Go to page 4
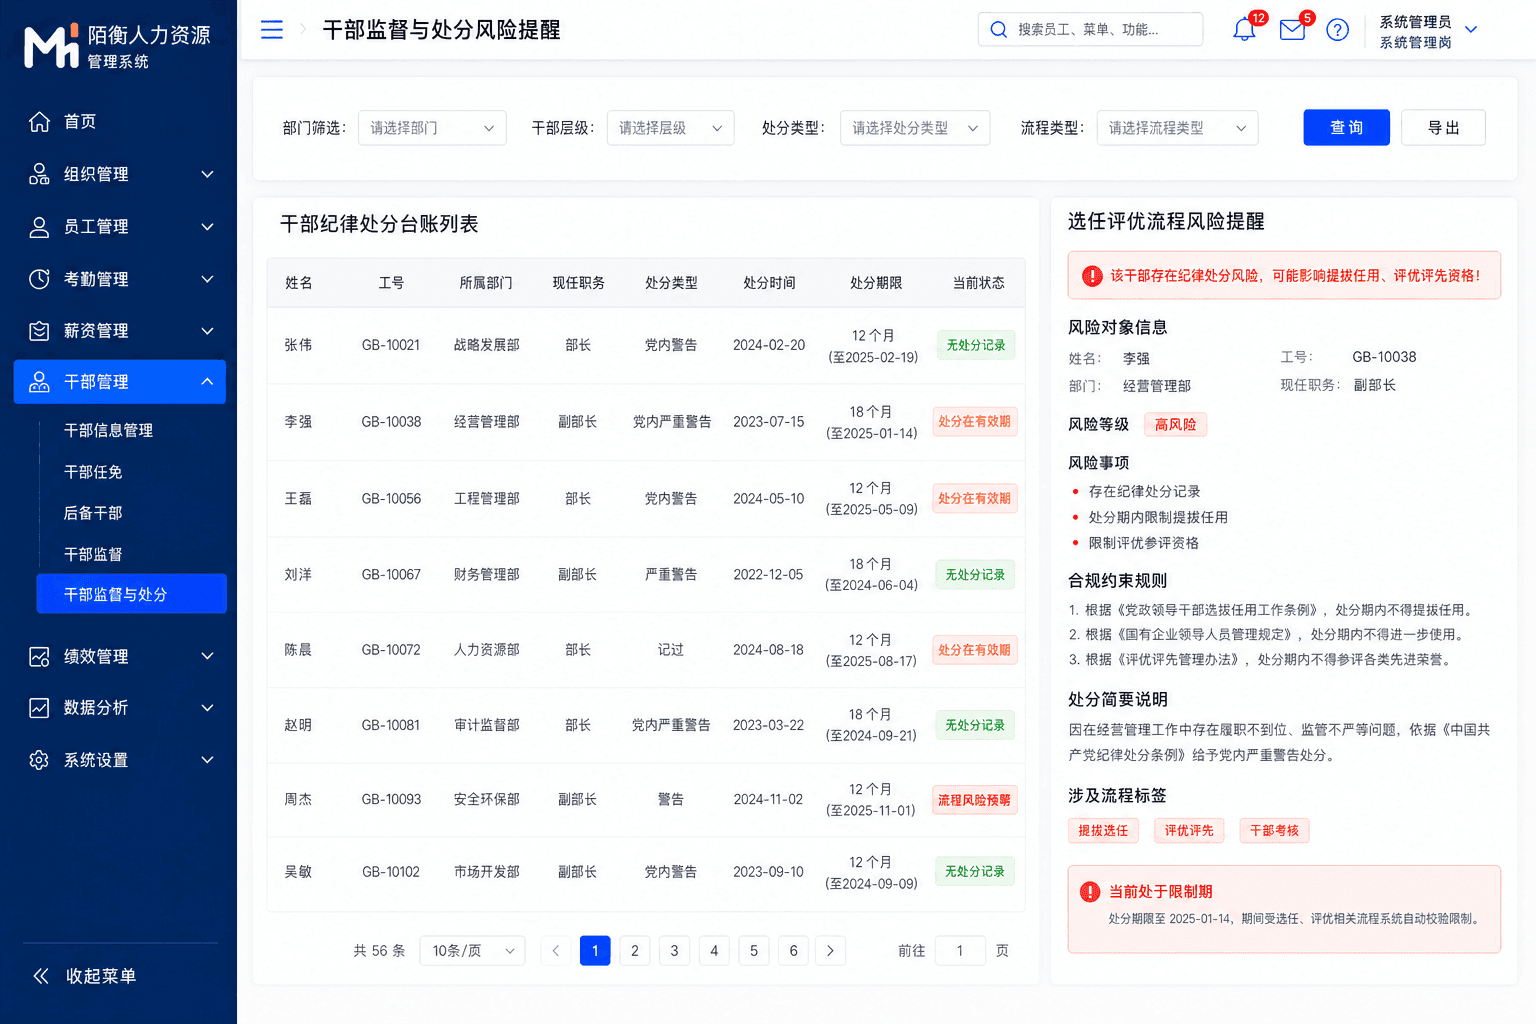The image size is (1536, 1024). coord(714,951)
